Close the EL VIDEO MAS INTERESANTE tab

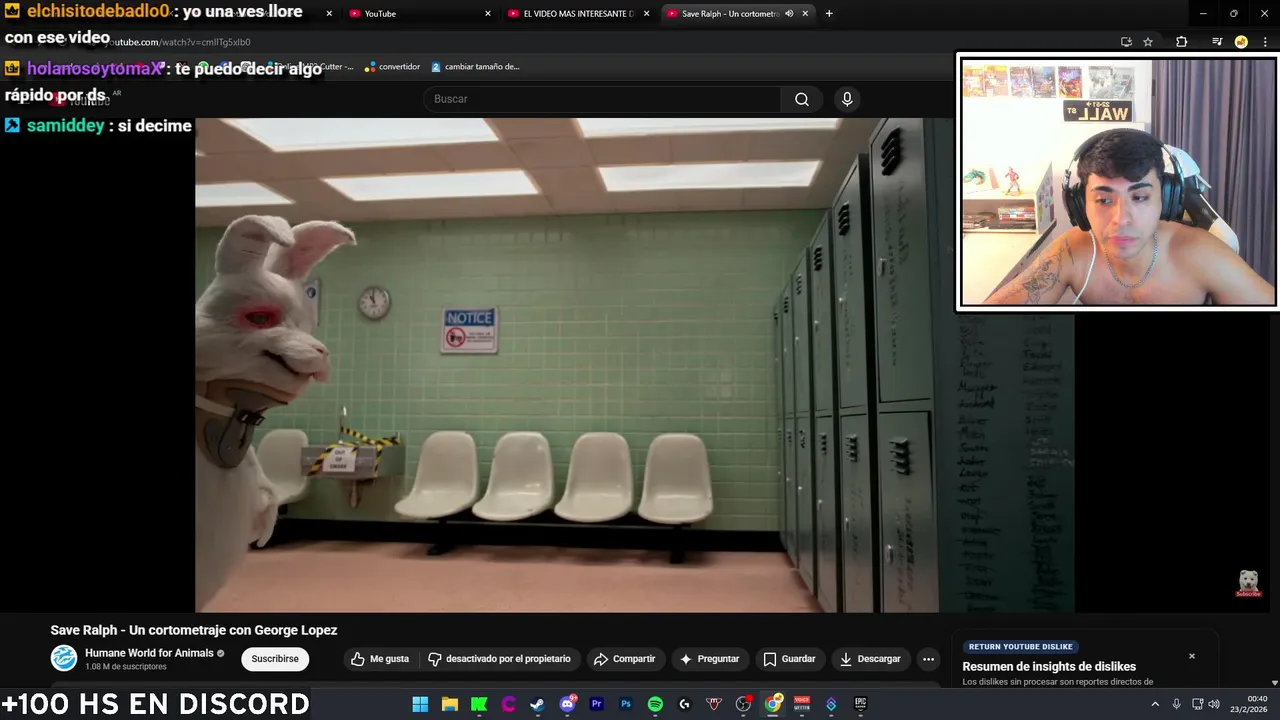(647, 14)
